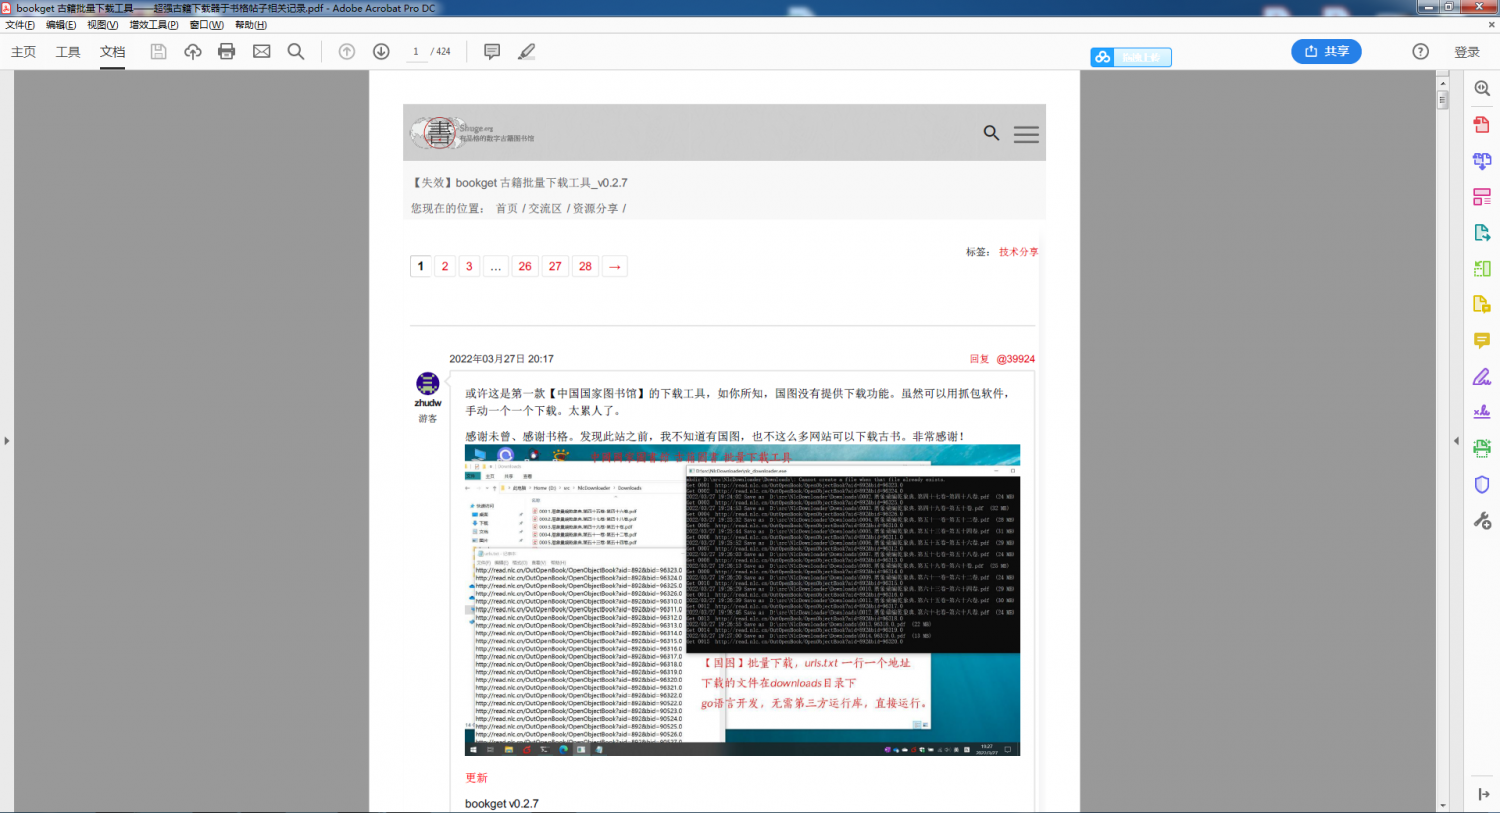Open the 更新 link in the page
This screenshot has height=813, width=1500.
(x=476, y=777)
